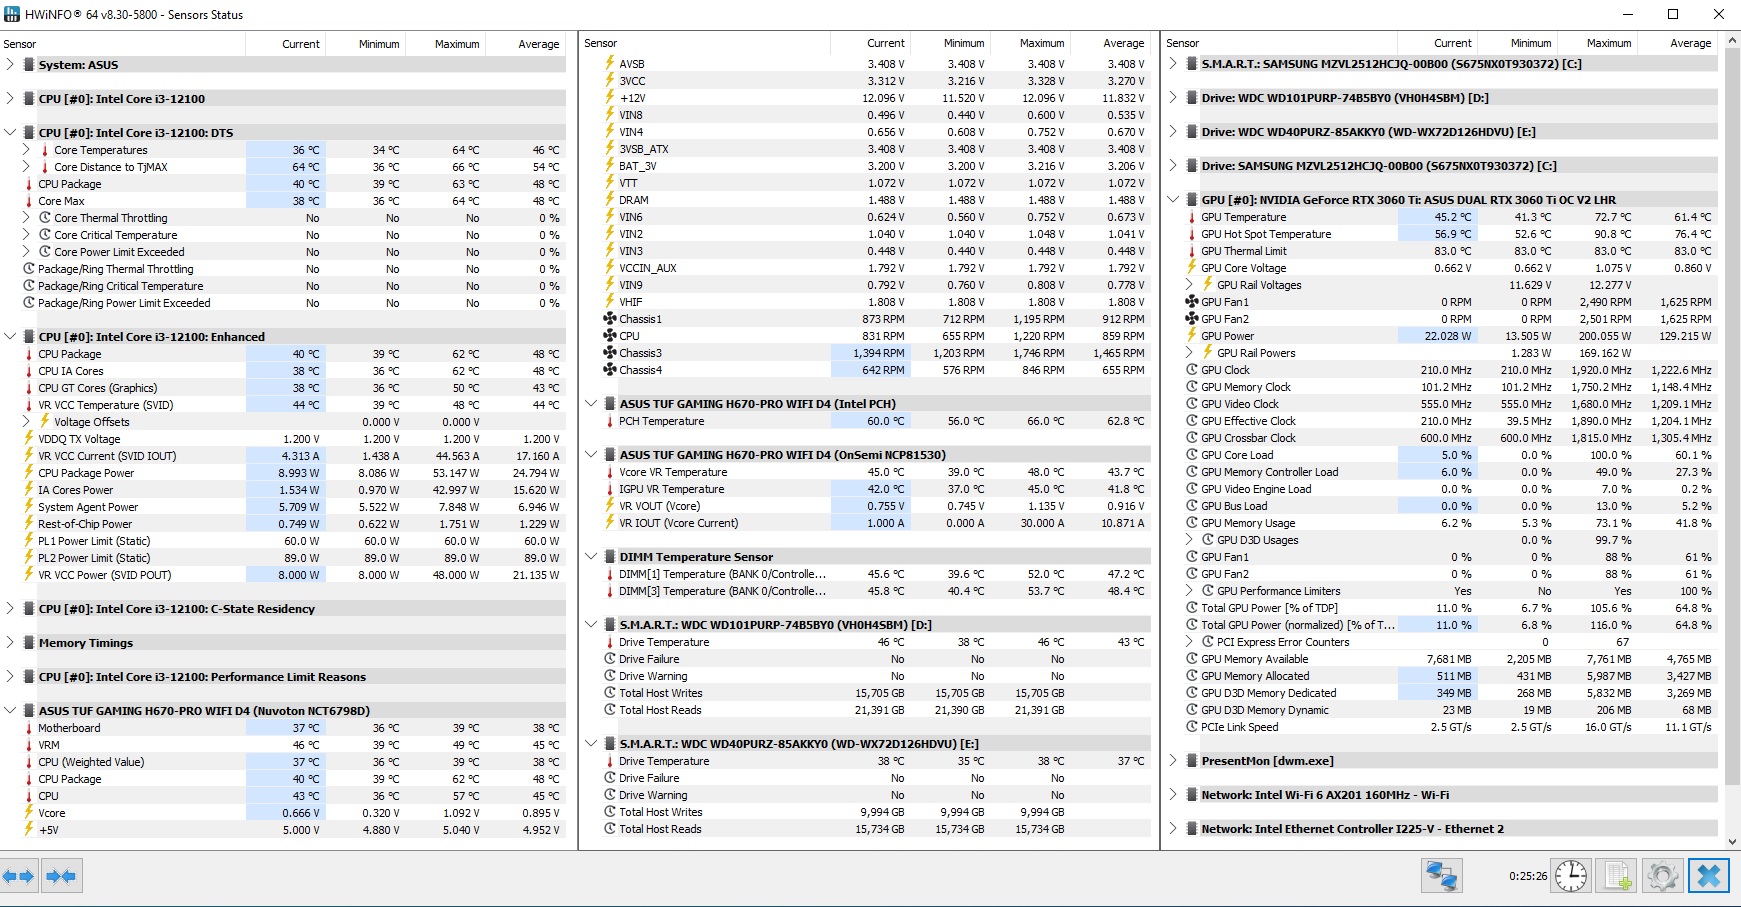Click the elapsed time 0:25:26 label
Screen dimensions: 1741x907
1527,876
